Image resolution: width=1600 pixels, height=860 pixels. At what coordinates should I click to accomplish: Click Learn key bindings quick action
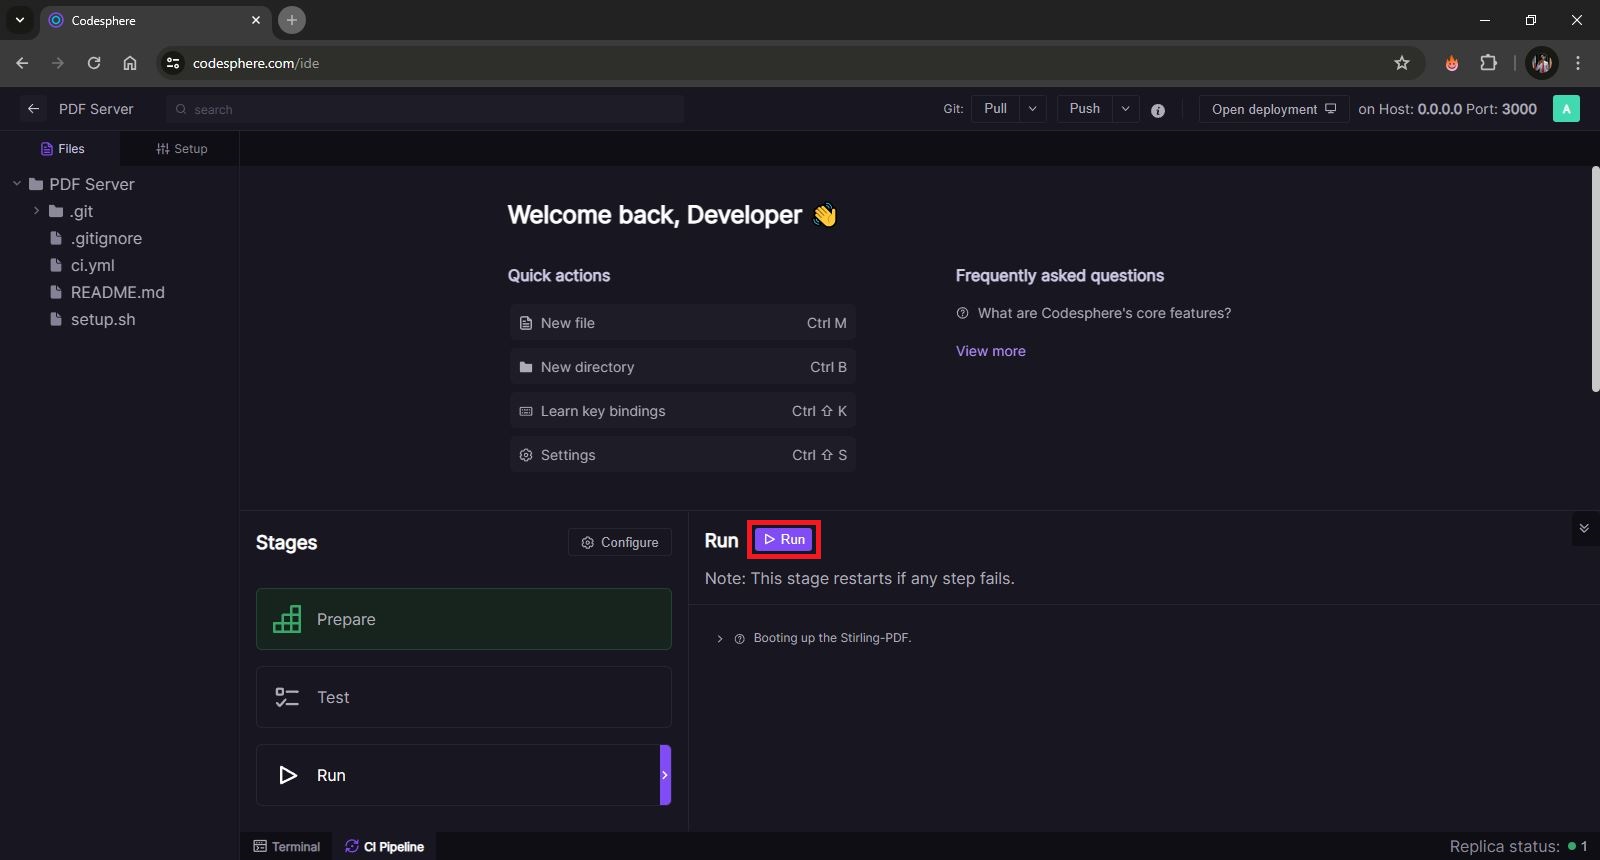[683, 411]
